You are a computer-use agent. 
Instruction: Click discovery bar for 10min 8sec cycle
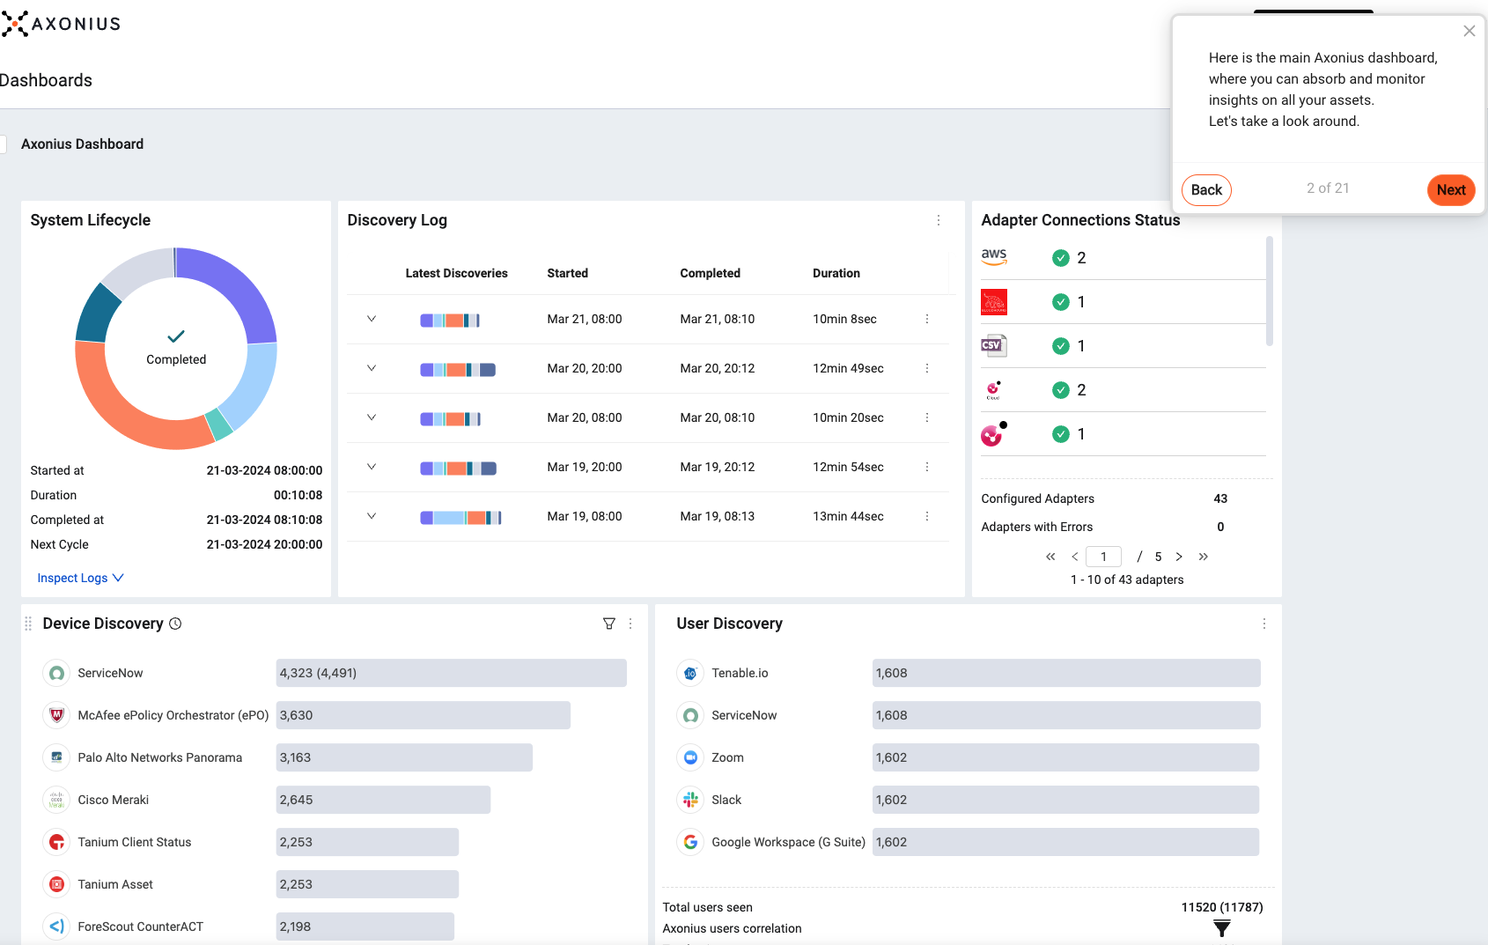pos(450,320)
